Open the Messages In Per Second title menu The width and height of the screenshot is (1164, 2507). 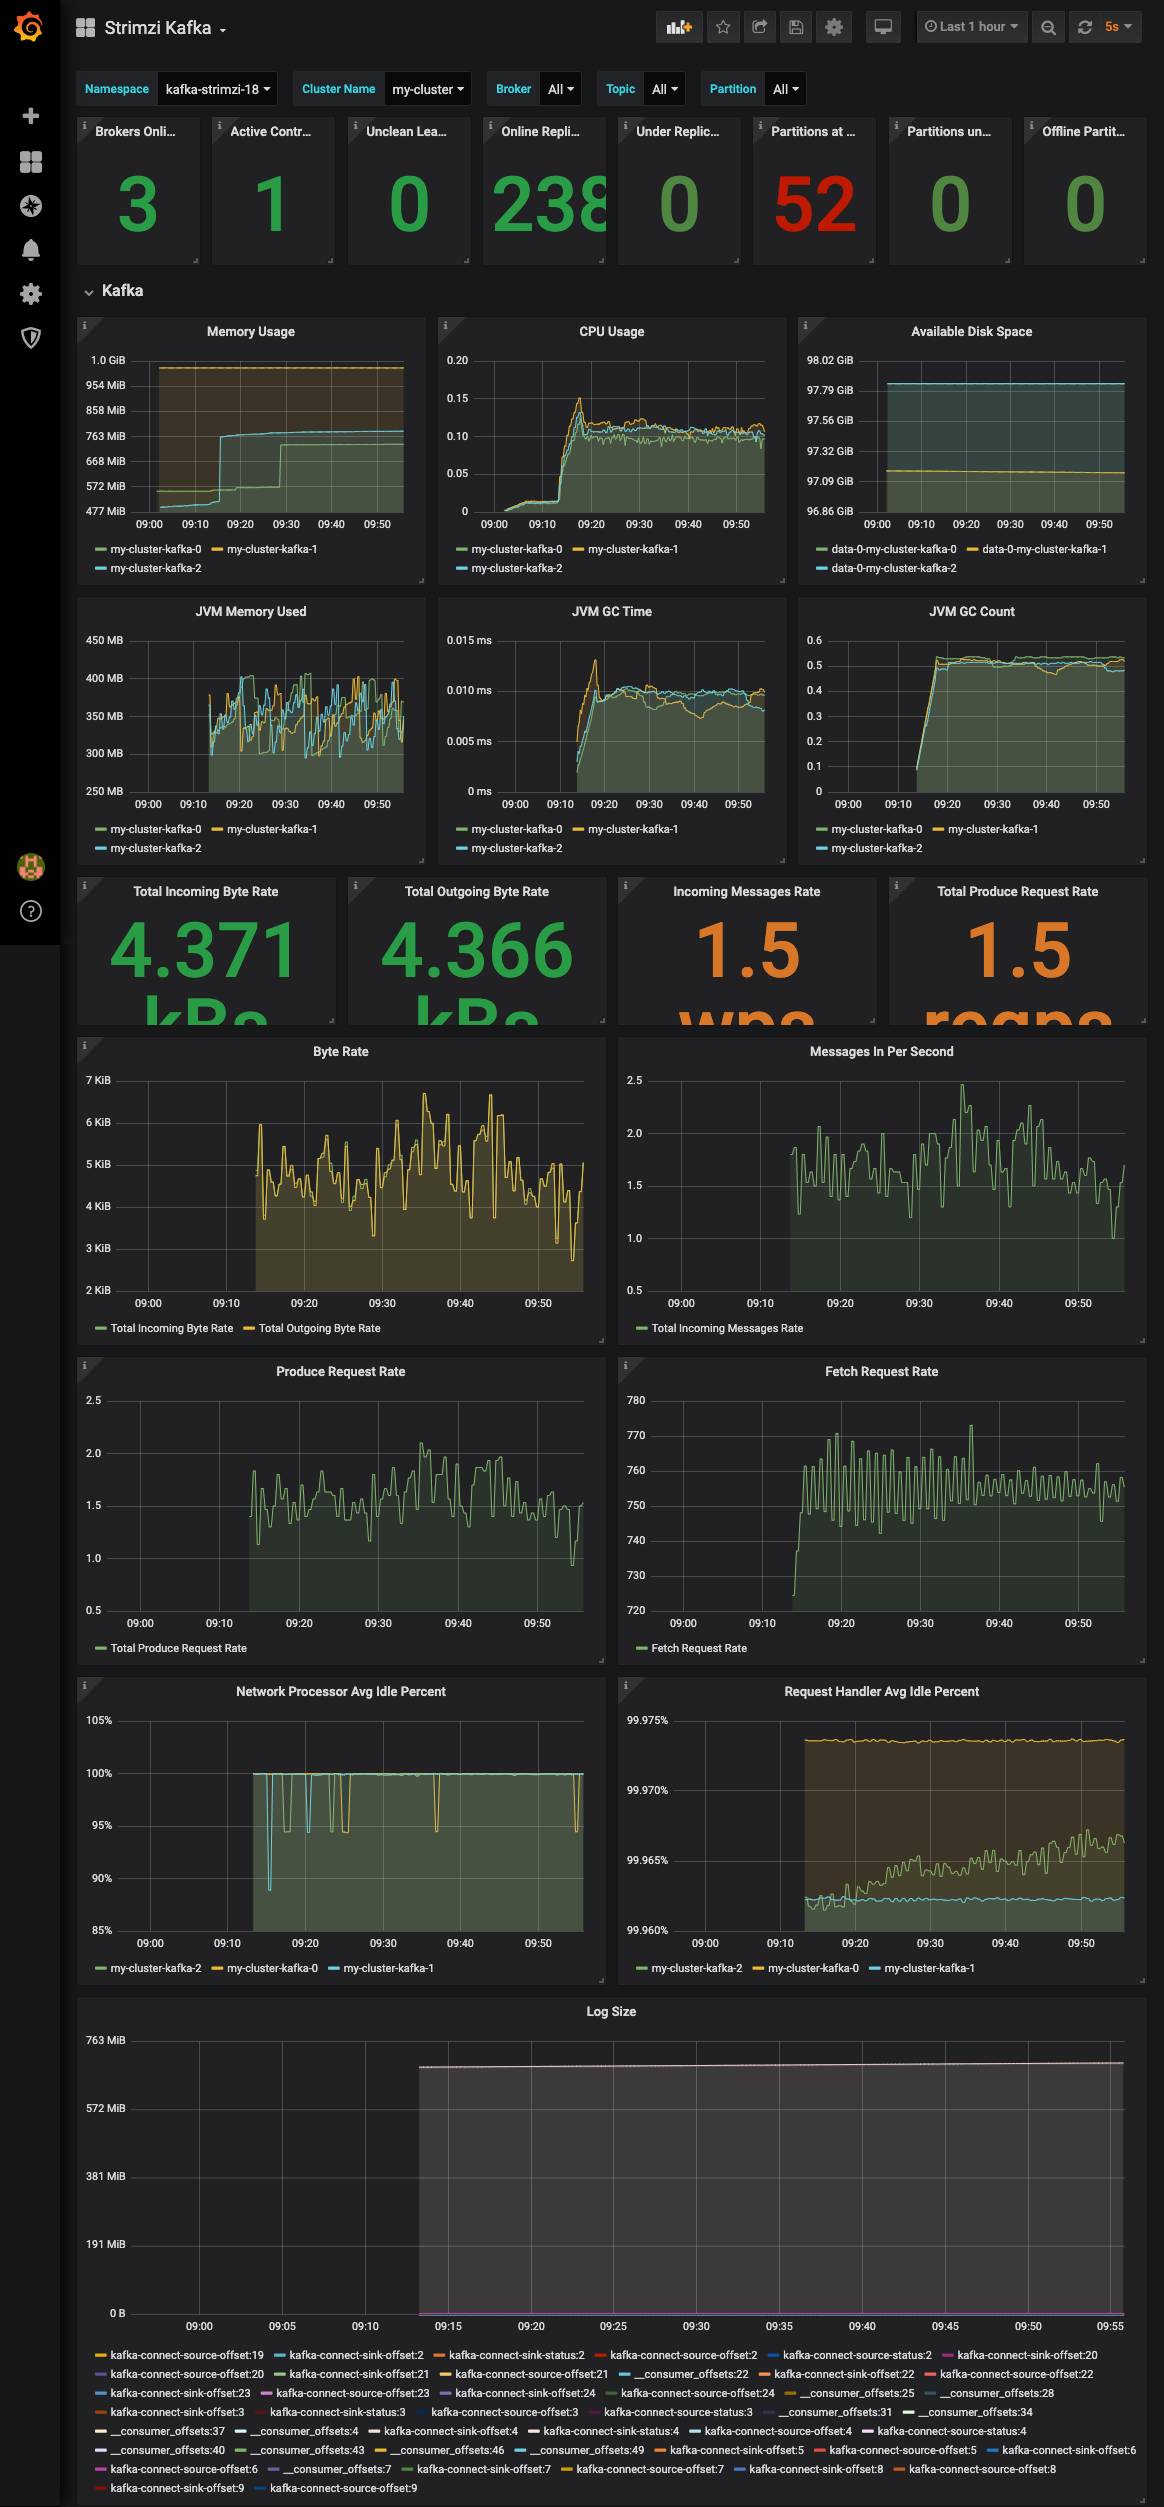[x=882, y=1052]
